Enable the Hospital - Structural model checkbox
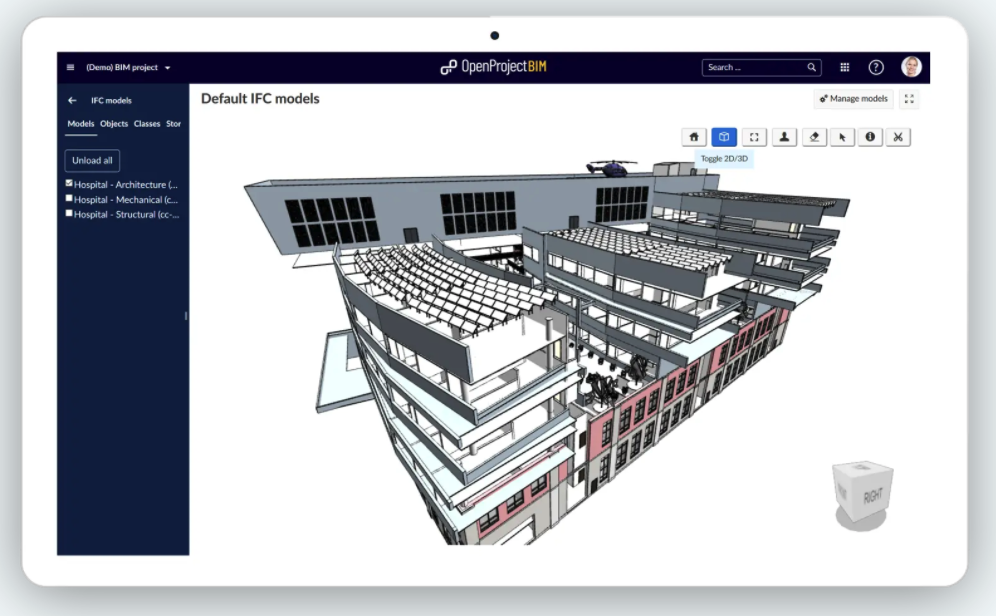Image resolution: width=996 pixels, height=616 pixels. pyautogui.click(x=67, y=214)
